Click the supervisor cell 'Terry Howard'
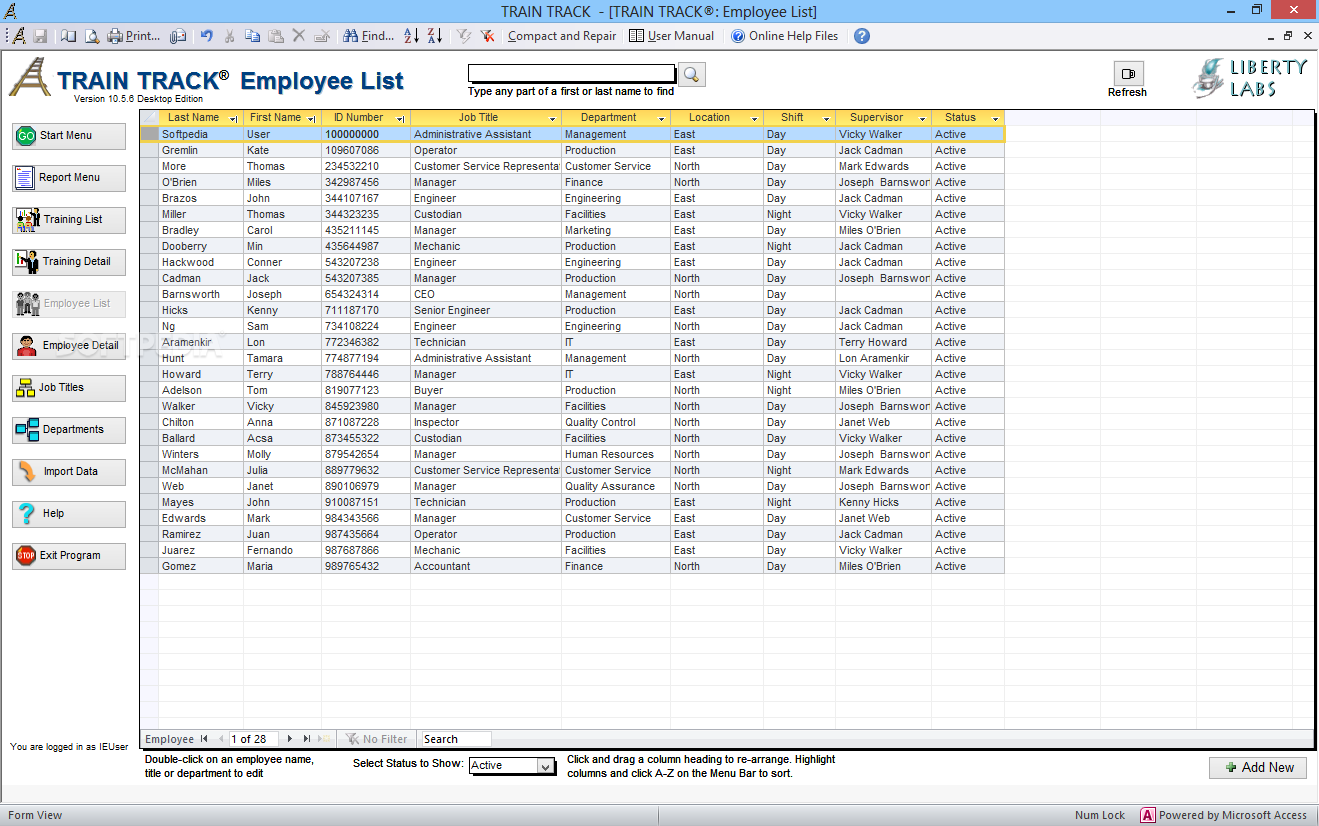The image size is (1319, 826). tap(883, 342)
